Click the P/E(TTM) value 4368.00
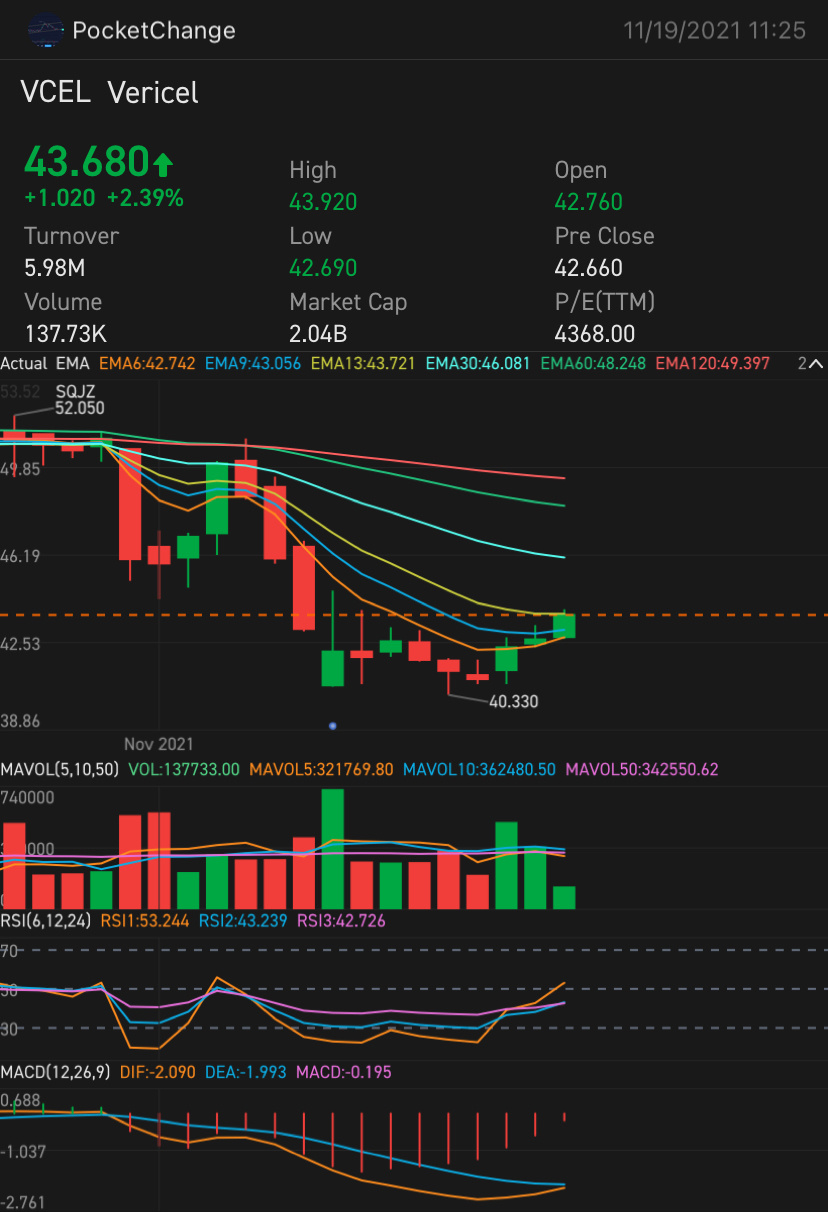Viewport: 828px width, 1212px height. pyautogui.click(x=595, y=334)
